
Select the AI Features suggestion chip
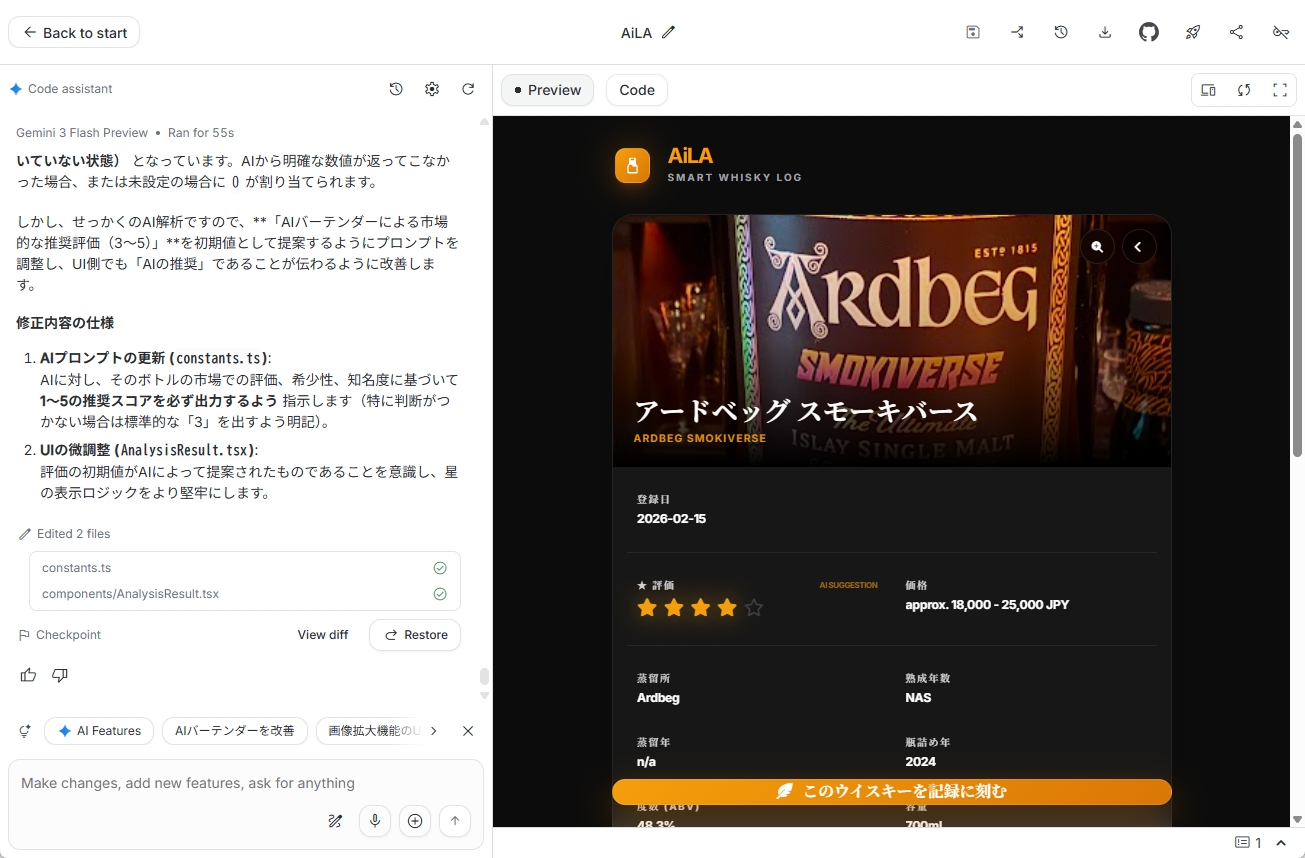click(x=99, y=731)
